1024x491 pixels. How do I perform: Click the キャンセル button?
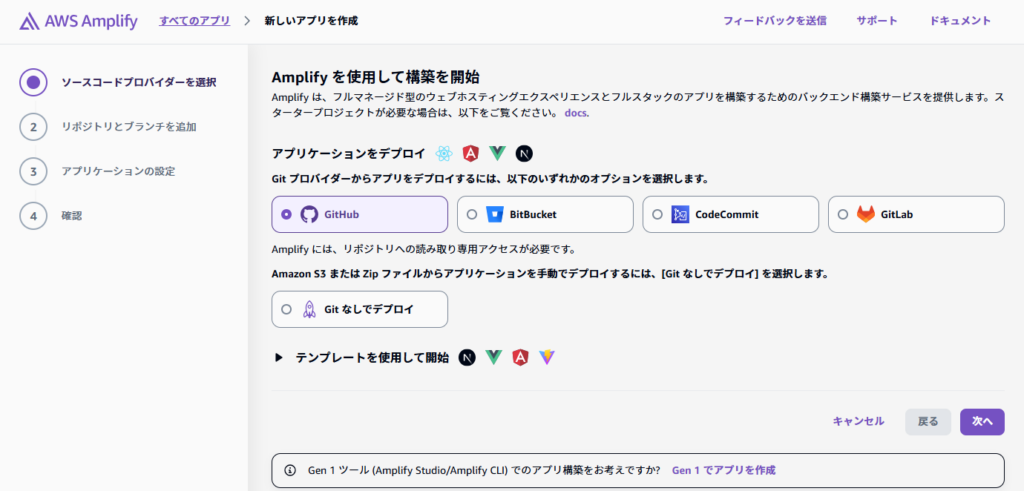(858, 421)
